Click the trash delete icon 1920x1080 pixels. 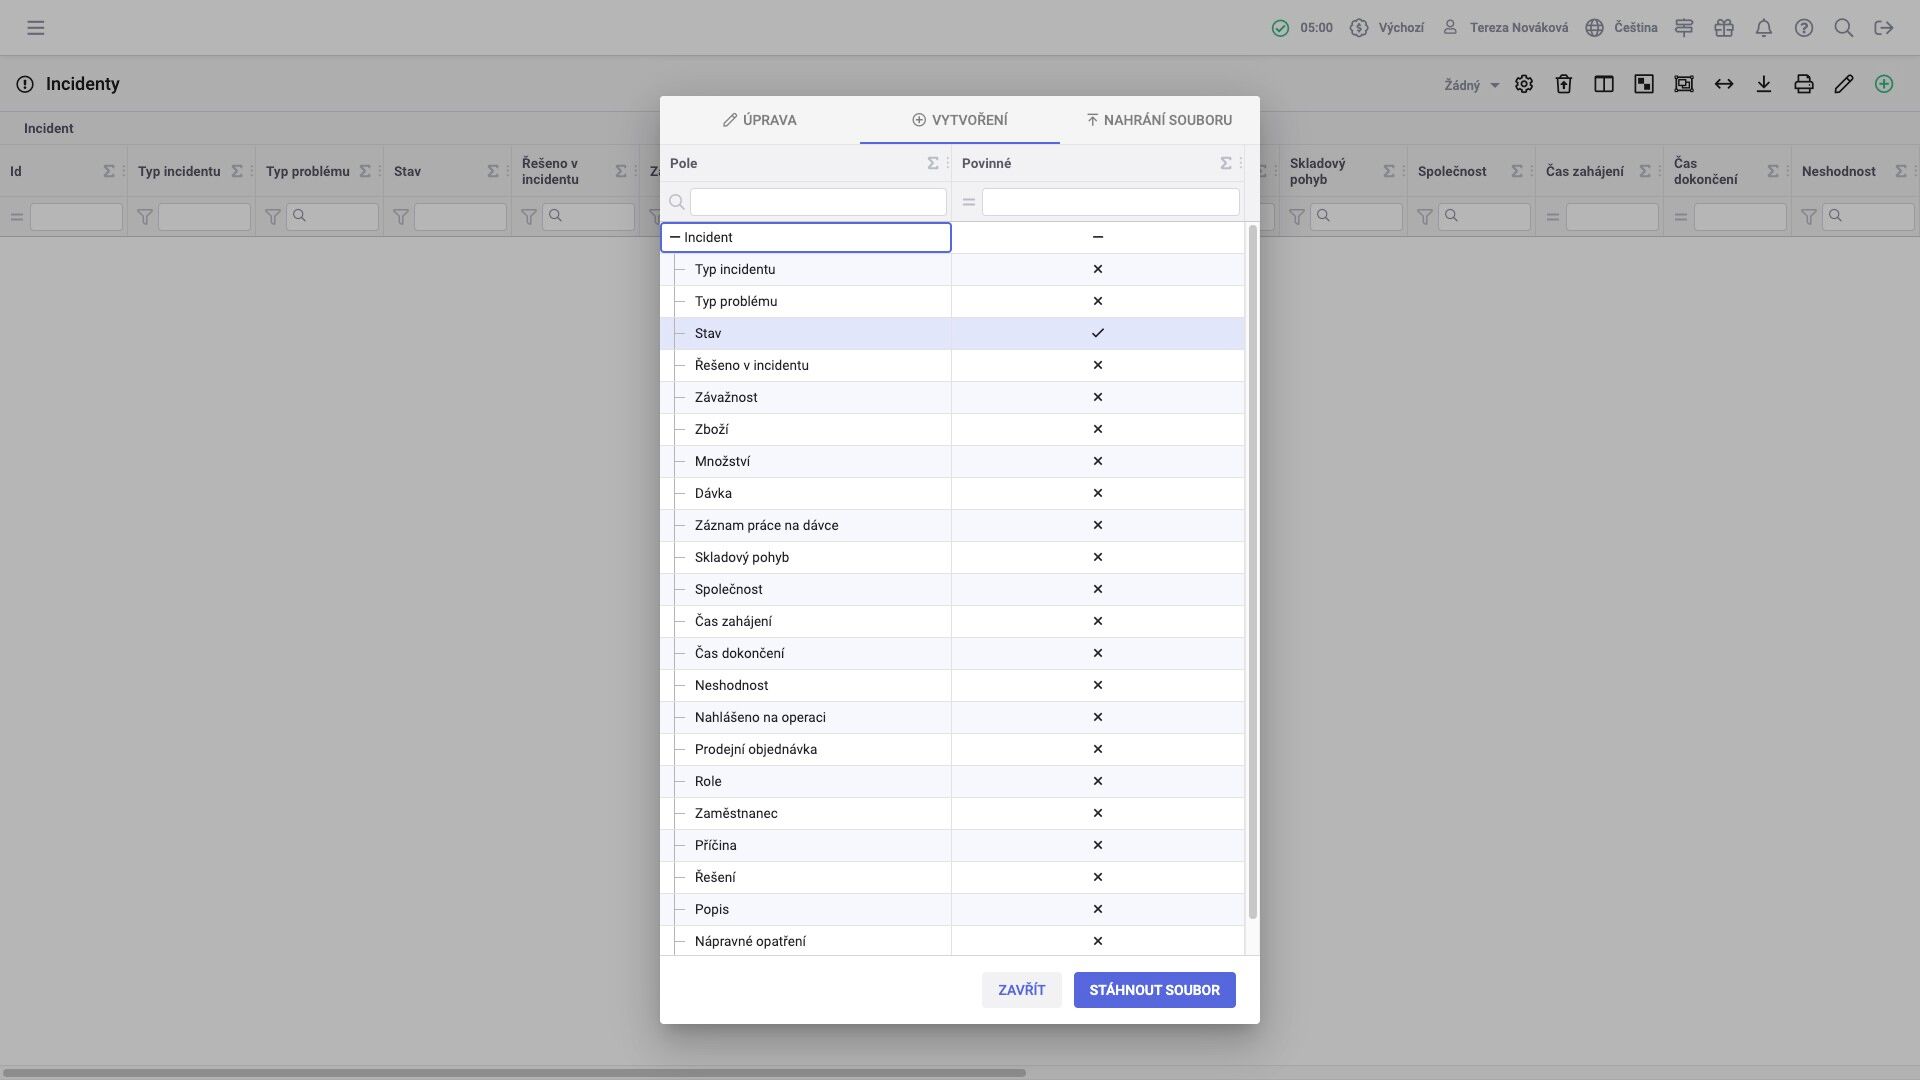1563,84
